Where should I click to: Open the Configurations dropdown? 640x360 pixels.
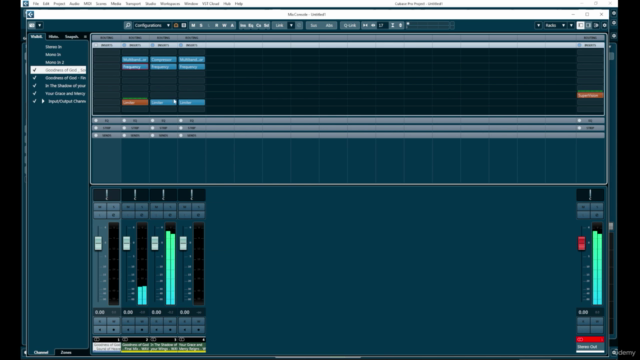click(152, 25)
